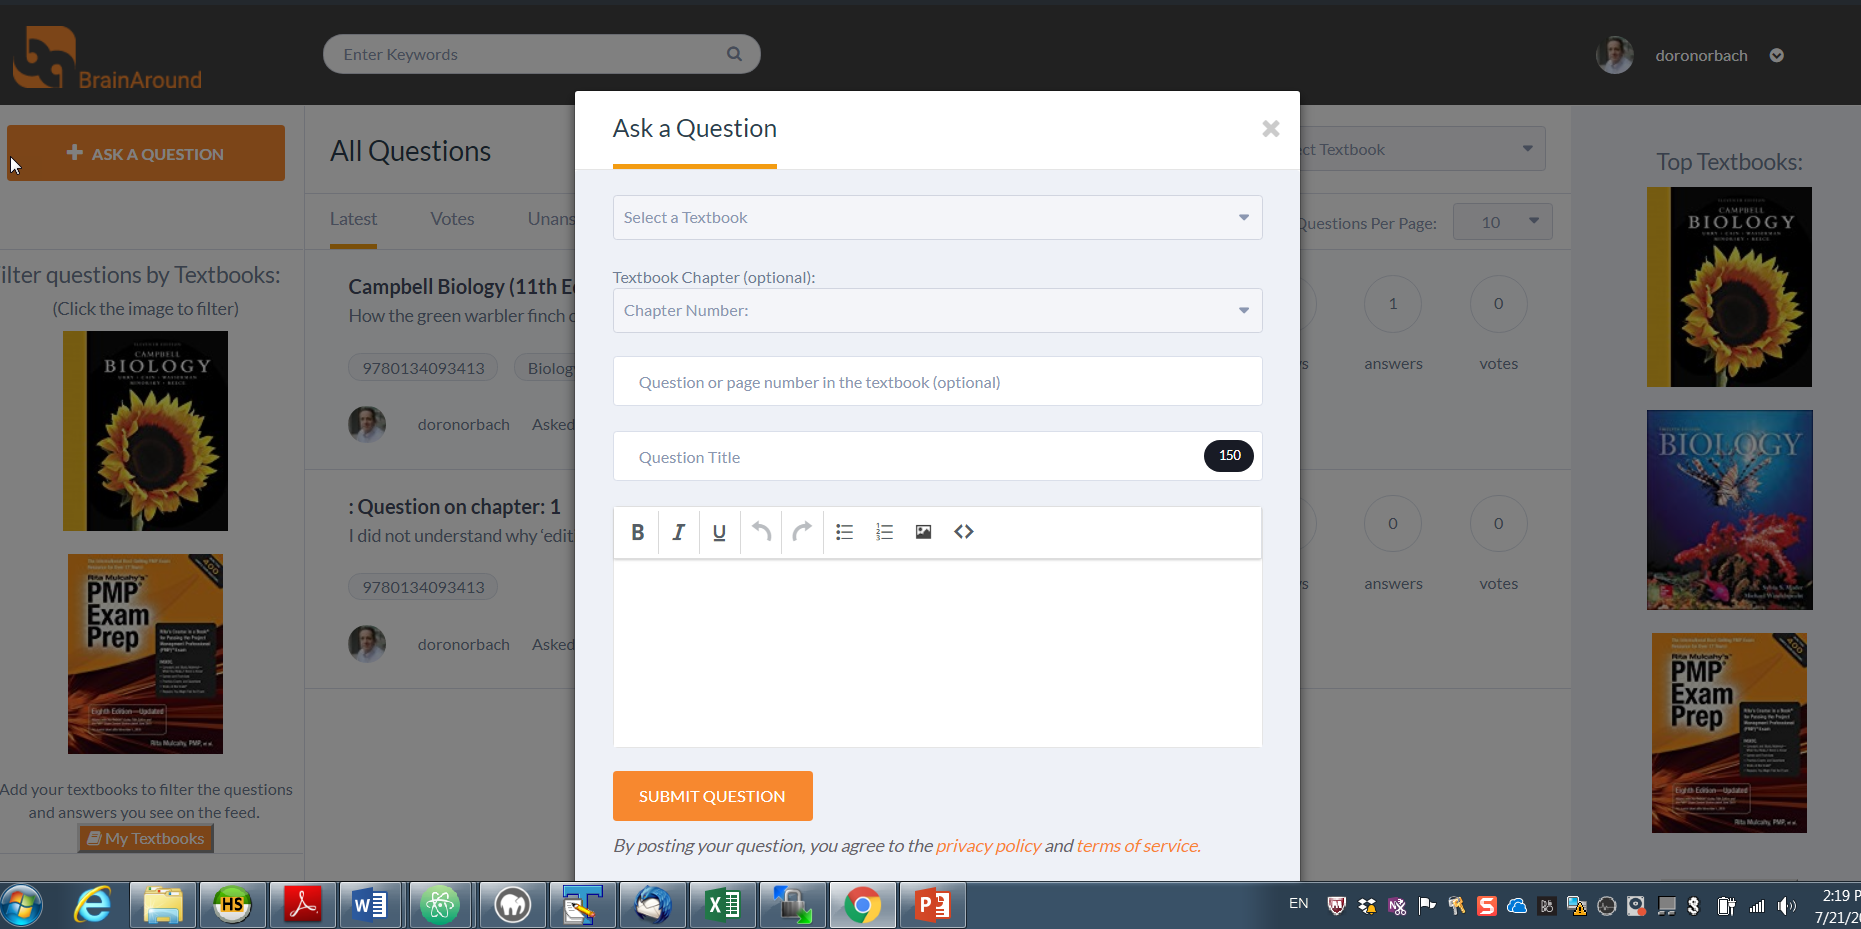Click ISBN tag 9780134093413 on first question
The width and height of the screenshot is (1861, 929).
tap(423, 368)
